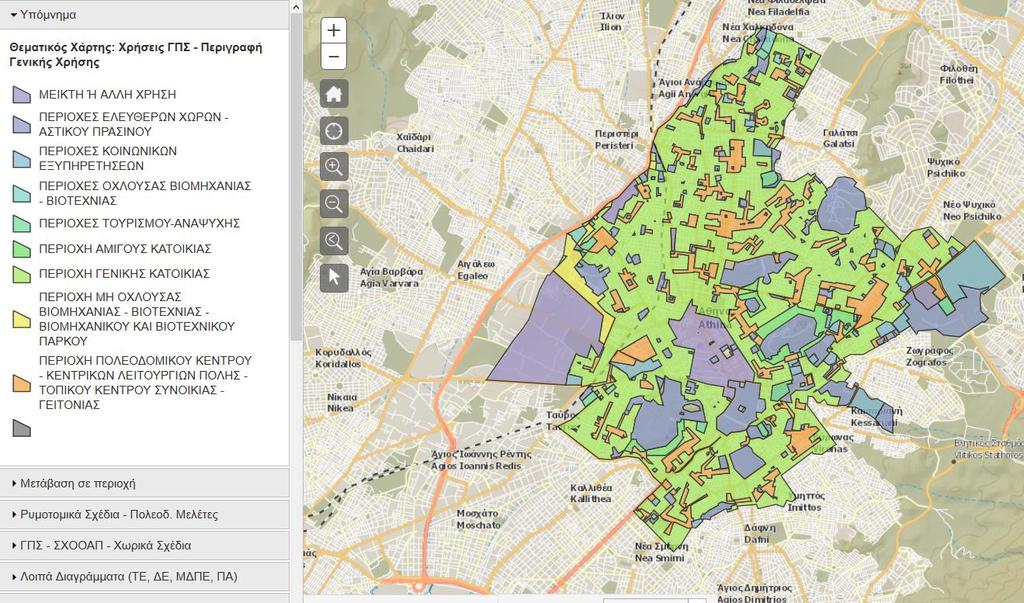
Task: Click the Νέα Σμύρνη Nea Smirni label
Action: point(660,552)
